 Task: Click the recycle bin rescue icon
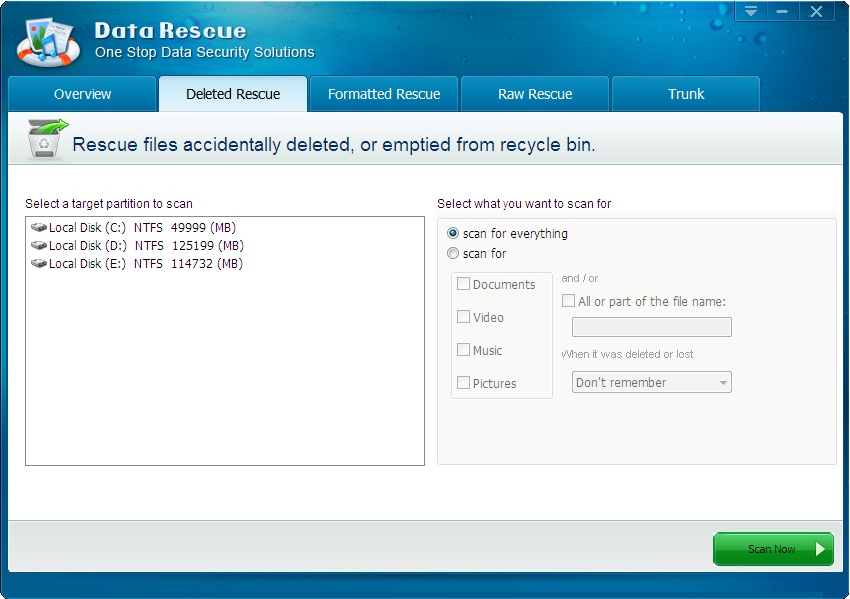[45, 140]
